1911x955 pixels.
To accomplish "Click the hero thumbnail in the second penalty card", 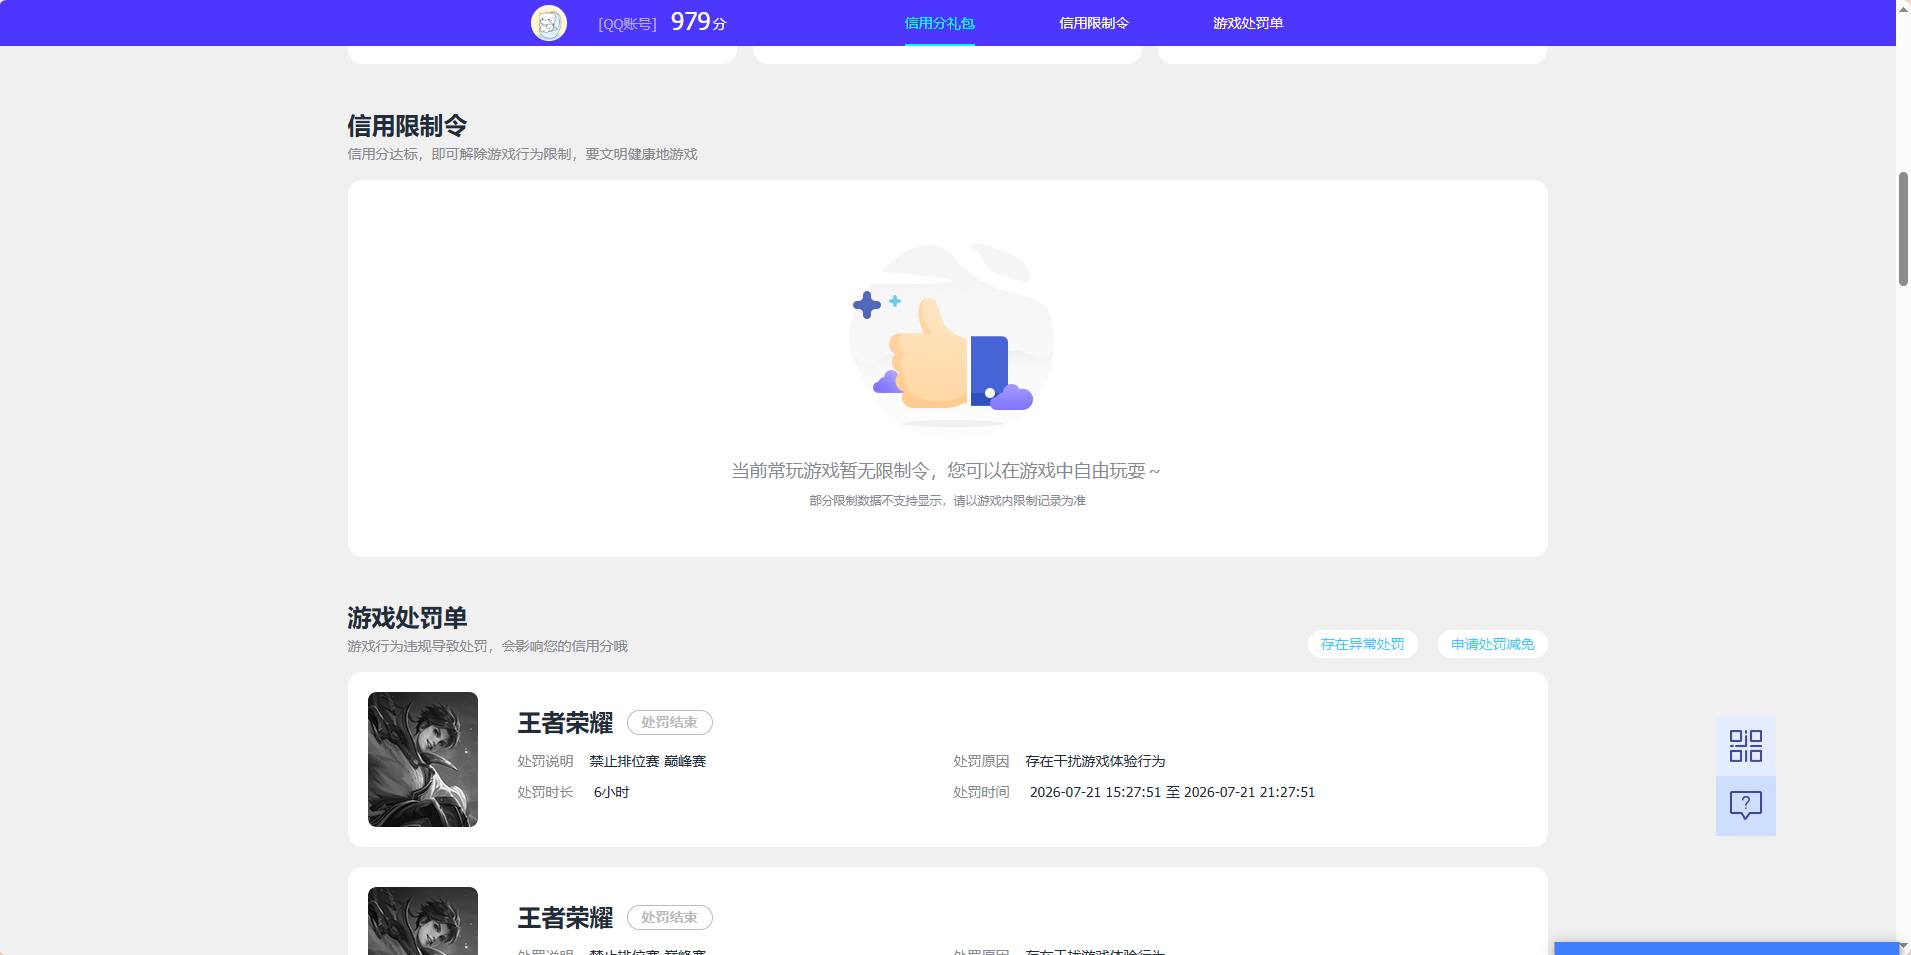I will [x=423, y=921].
